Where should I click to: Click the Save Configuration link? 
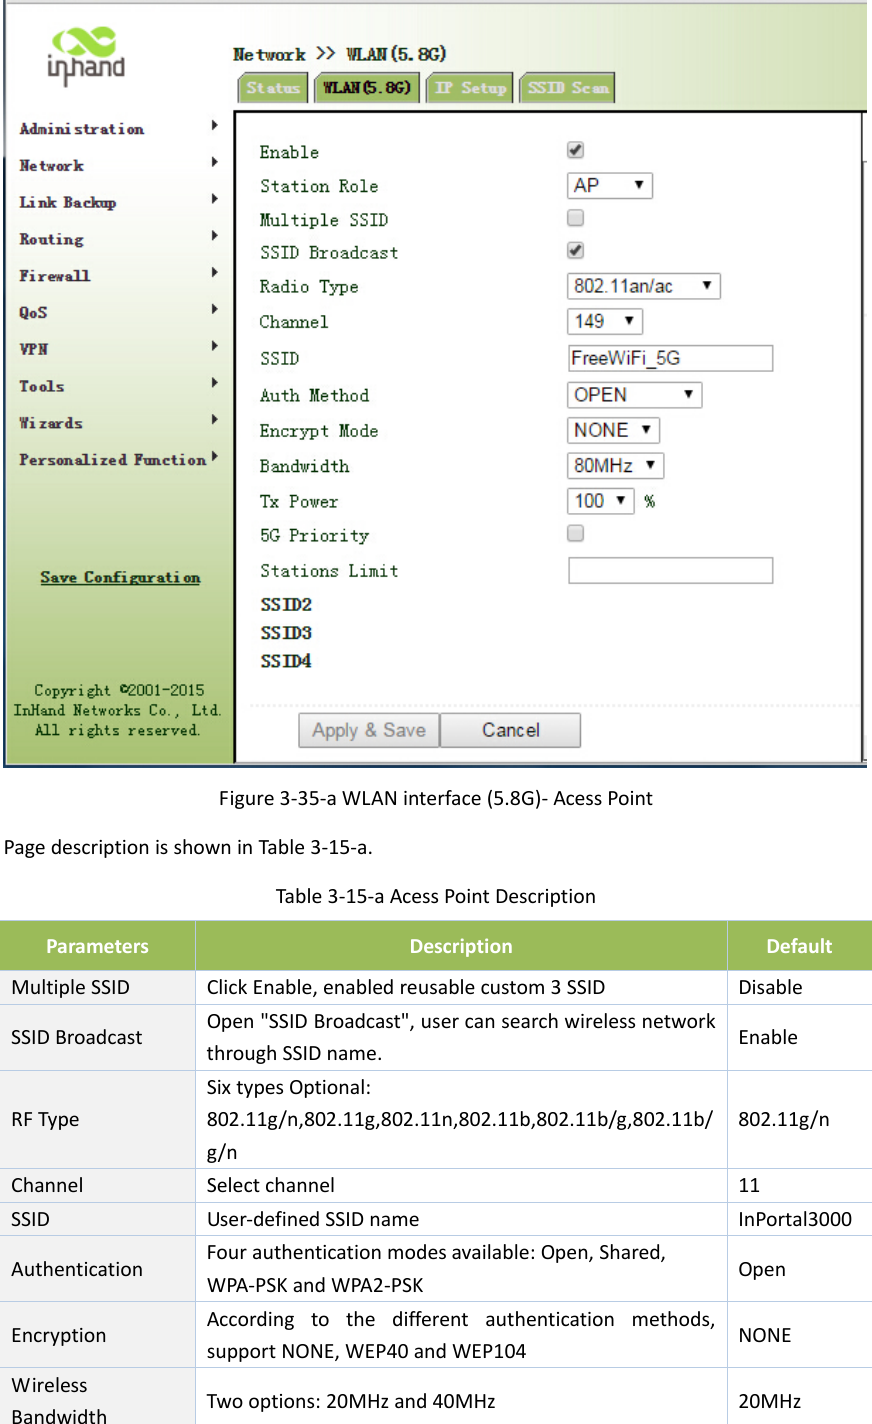[x=119, y=577]
